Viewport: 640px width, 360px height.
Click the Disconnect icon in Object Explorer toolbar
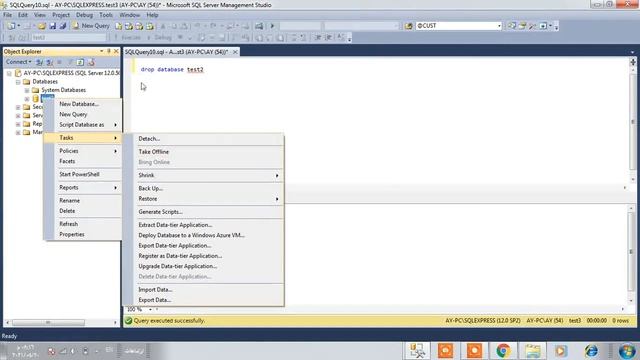click(49, 62)
